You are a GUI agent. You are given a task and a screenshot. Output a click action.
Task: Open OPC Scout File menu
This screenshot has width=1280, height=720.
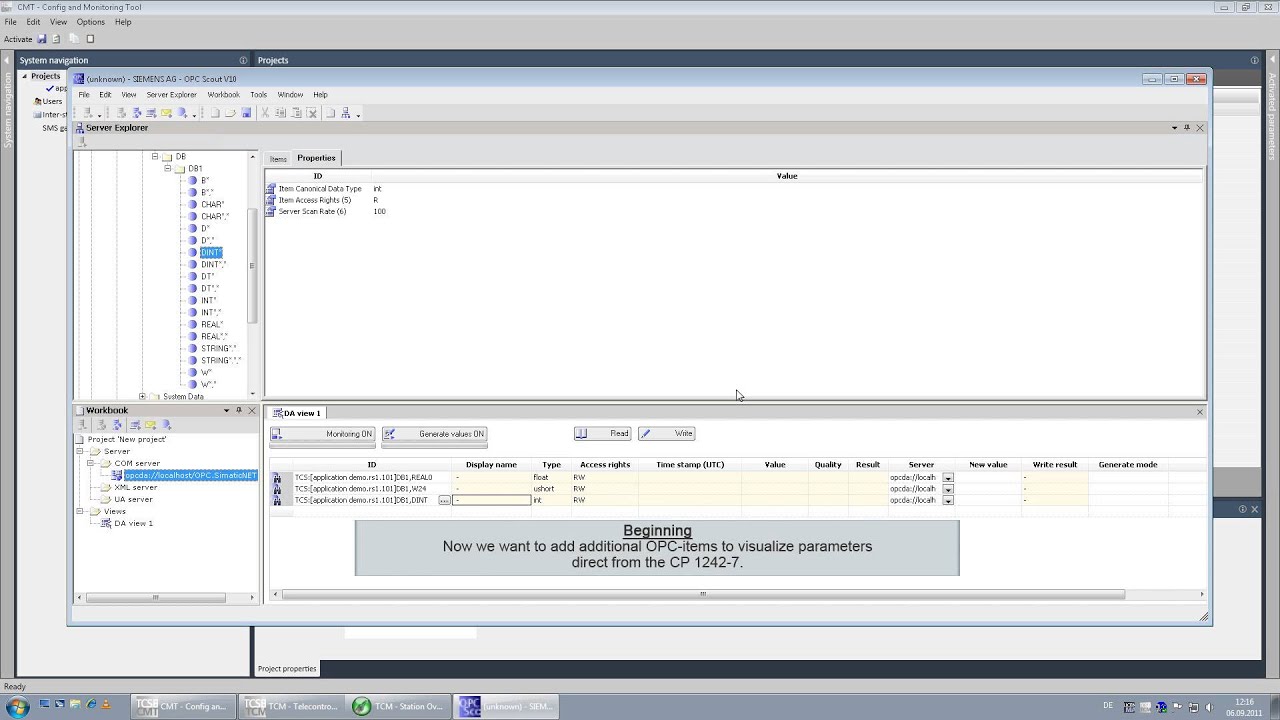(84, 95)
